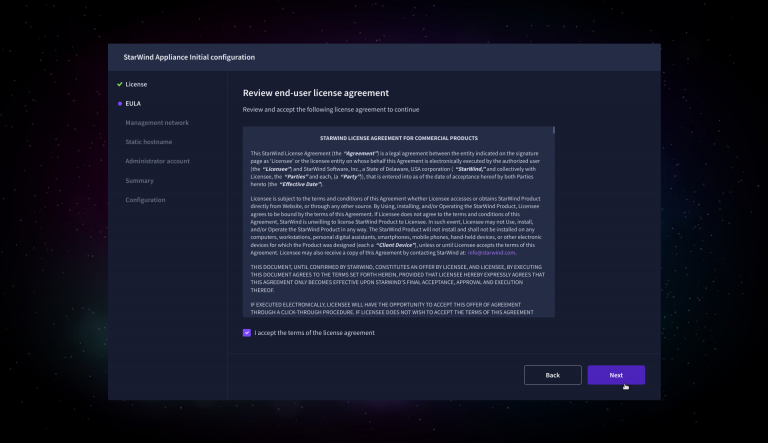This screenshot has width=768, height=443.
Task: Open the info@starwind.com email link
Action: point(491,253)
